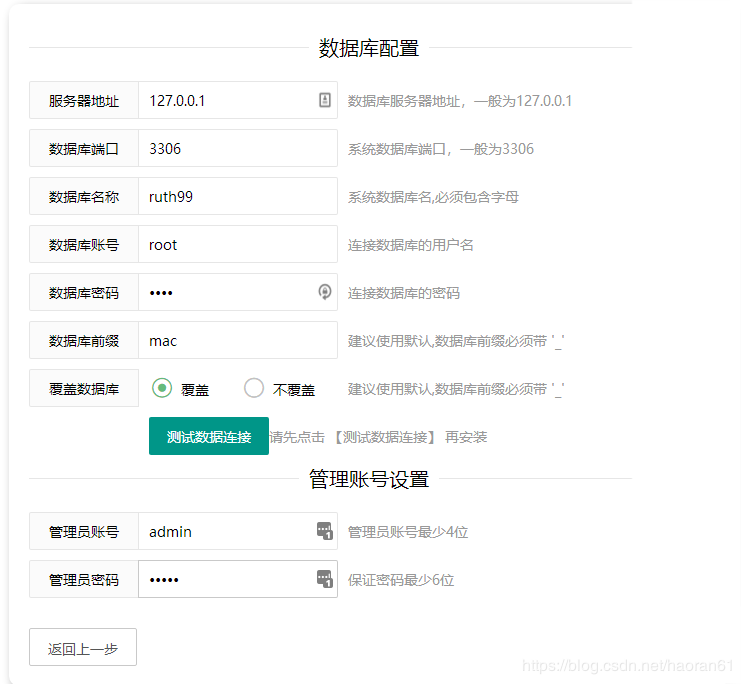741x684 pixels.
Task: Click the contact autofill icon in server address field
Action: pos(324,100)
